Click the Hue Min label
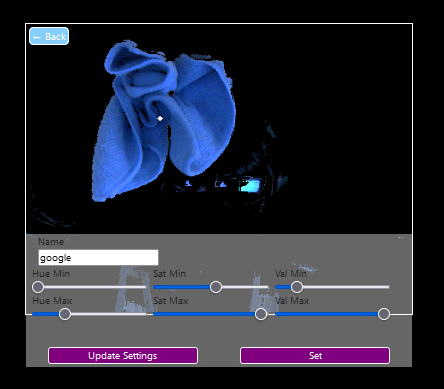This screenshot has height=389, width=444. tap(51, 274)
